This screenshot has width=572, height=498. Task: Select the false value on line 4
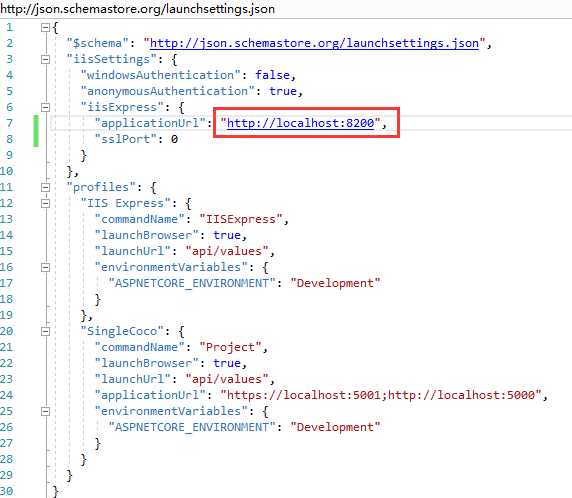(x=273, y=75)
